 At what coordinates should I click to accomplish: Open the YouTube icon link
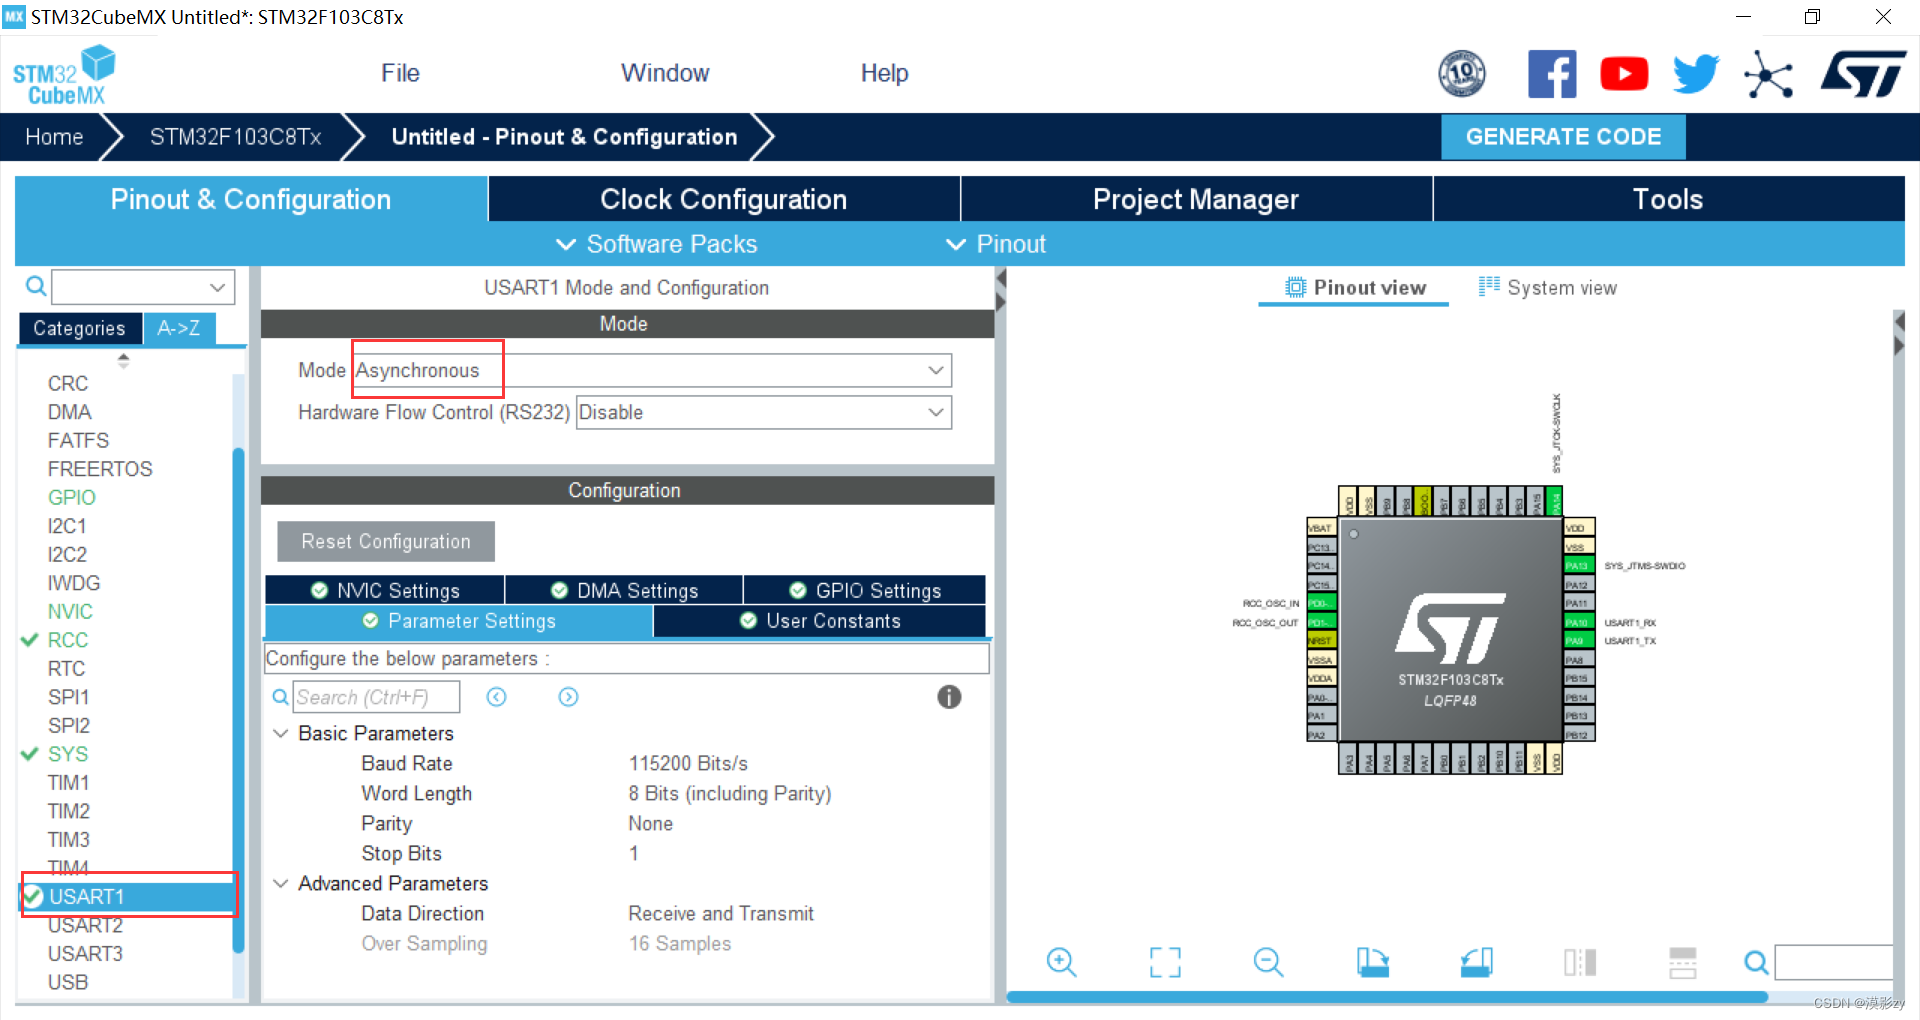click(1624, 74)
